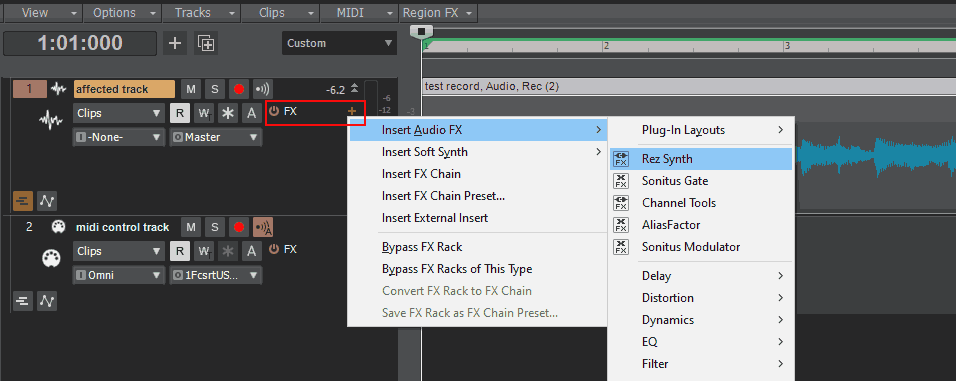Click the Sonitus Modulator plug-in icon
The width and height of the screenshot is (956, 381).
tap(621, 247)
